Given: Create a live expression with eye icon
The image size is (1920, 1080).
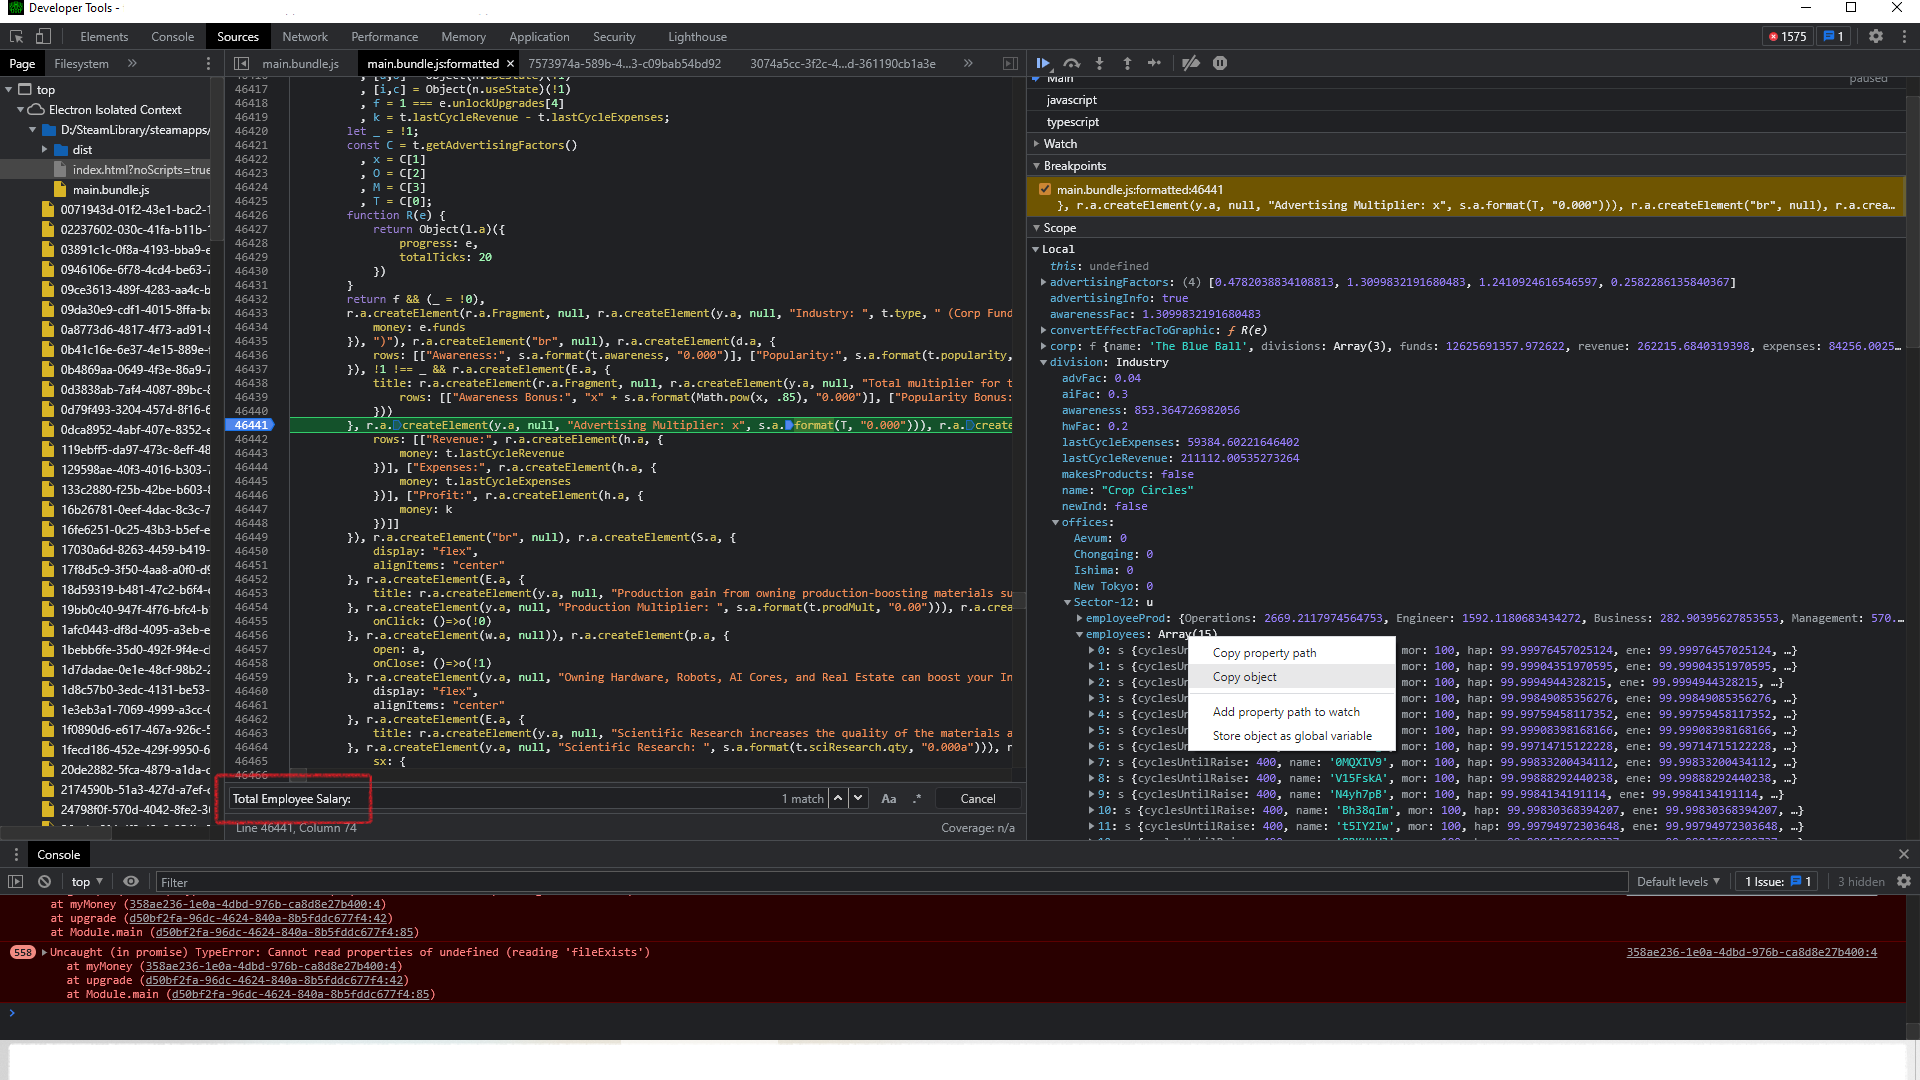Looking at the screenshot, I should click(x=131, y=881).
